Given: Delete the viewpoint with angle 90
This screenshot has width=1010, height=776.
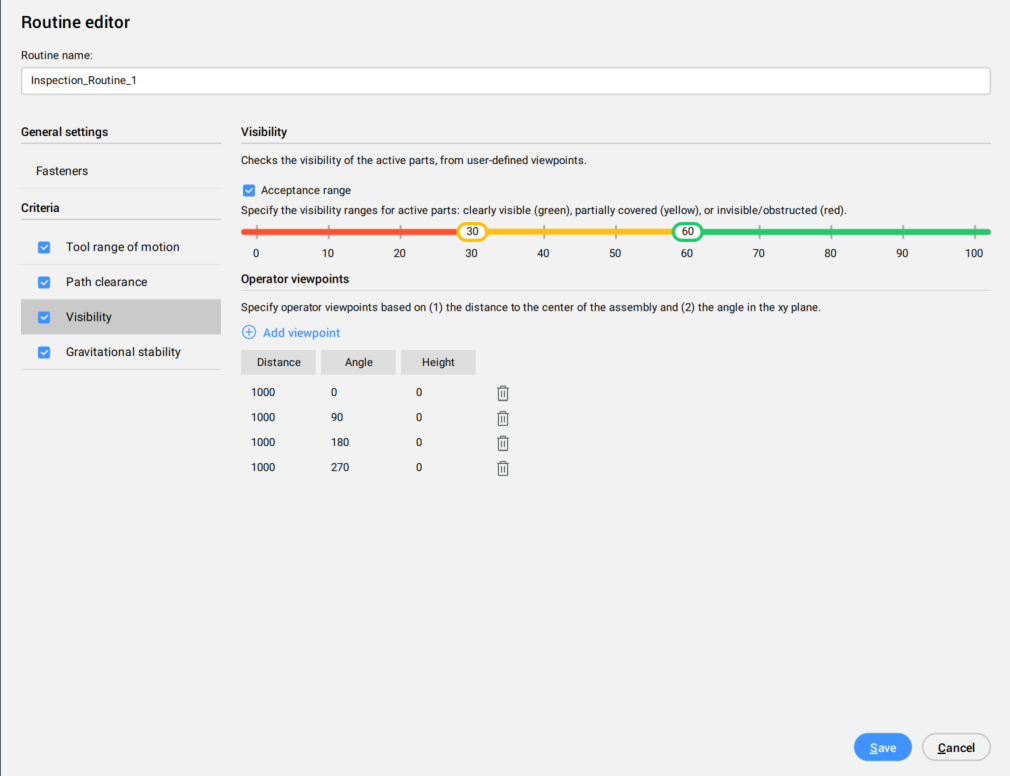Looking at the screenshot, I should [x=503, y=418].
